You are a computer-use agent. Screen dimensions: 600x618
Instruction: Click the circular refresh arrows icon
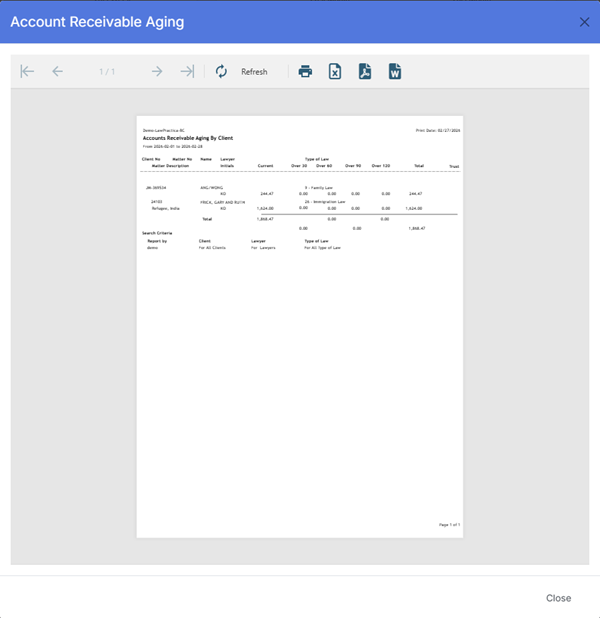tap(221, 72)
